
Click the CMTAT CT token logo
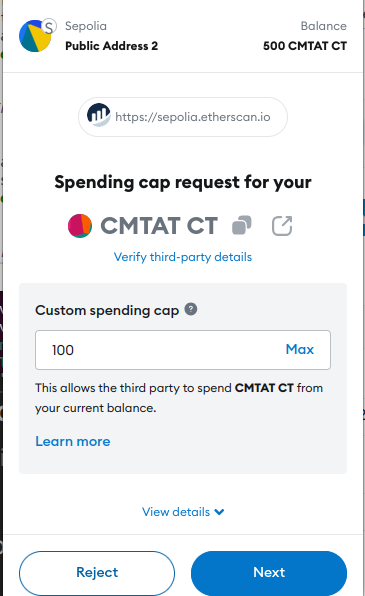(80, 226)
